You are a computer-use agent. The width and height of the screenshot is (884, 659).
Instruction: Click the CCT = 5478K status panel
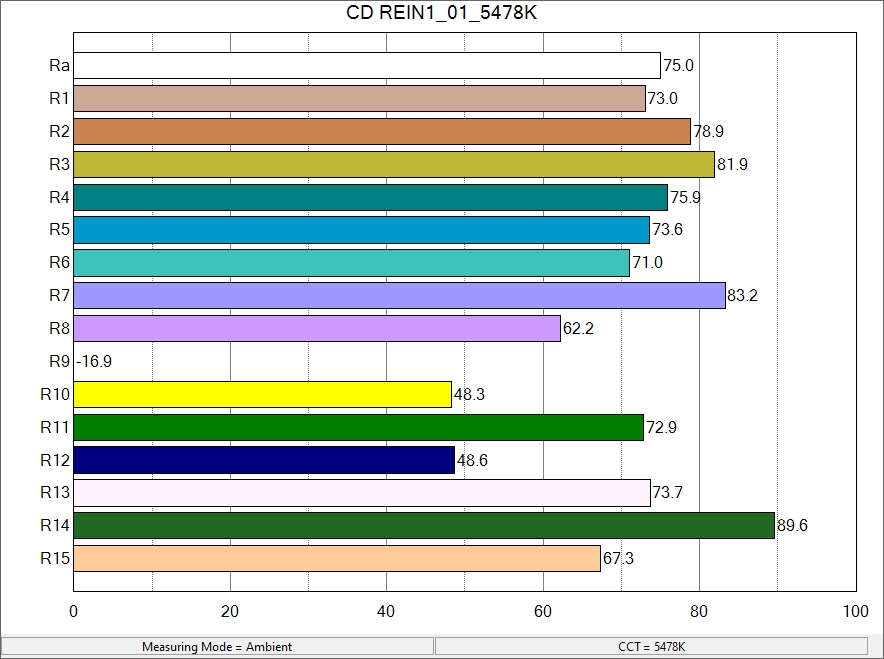pyautogui.click(x=652, y=647)
